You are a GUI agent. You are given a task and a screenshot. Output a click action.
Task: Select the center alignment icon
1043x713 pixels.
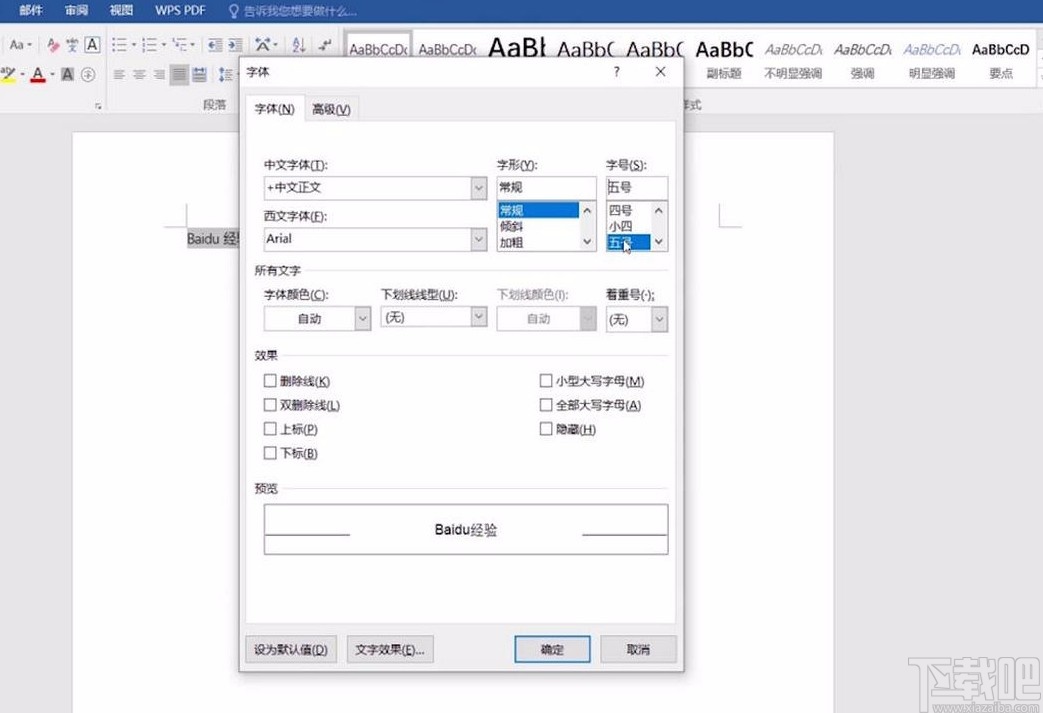136,73
